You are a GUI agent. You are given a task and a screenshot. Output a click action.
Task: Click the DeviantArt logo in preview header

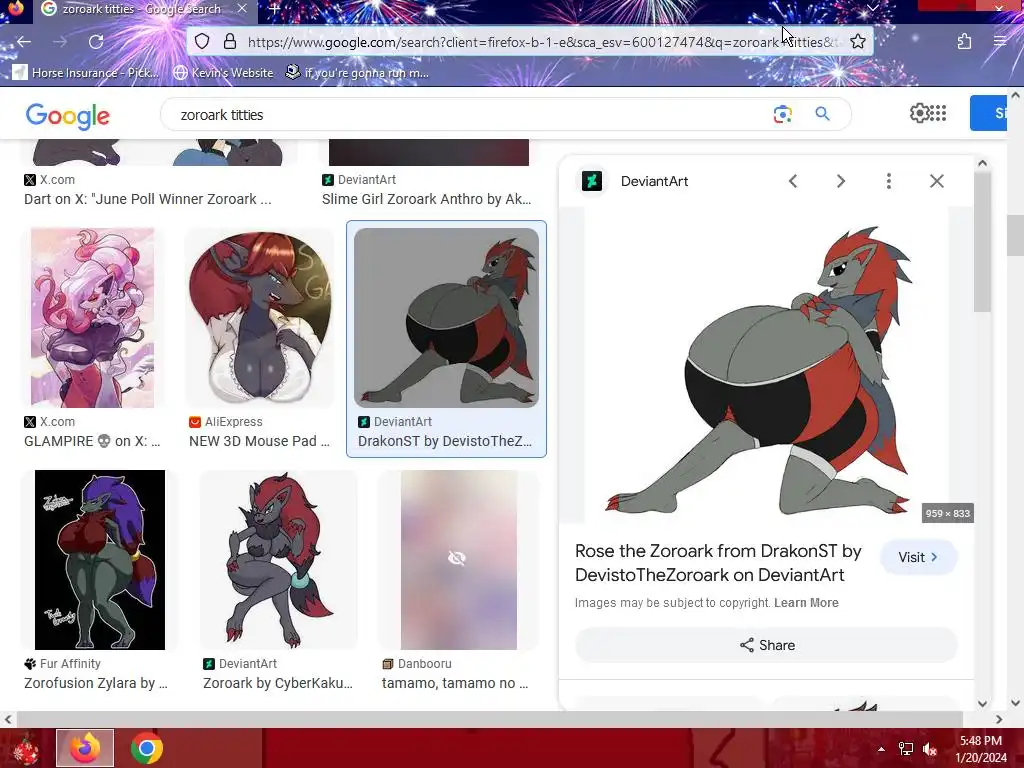[592, 181]
